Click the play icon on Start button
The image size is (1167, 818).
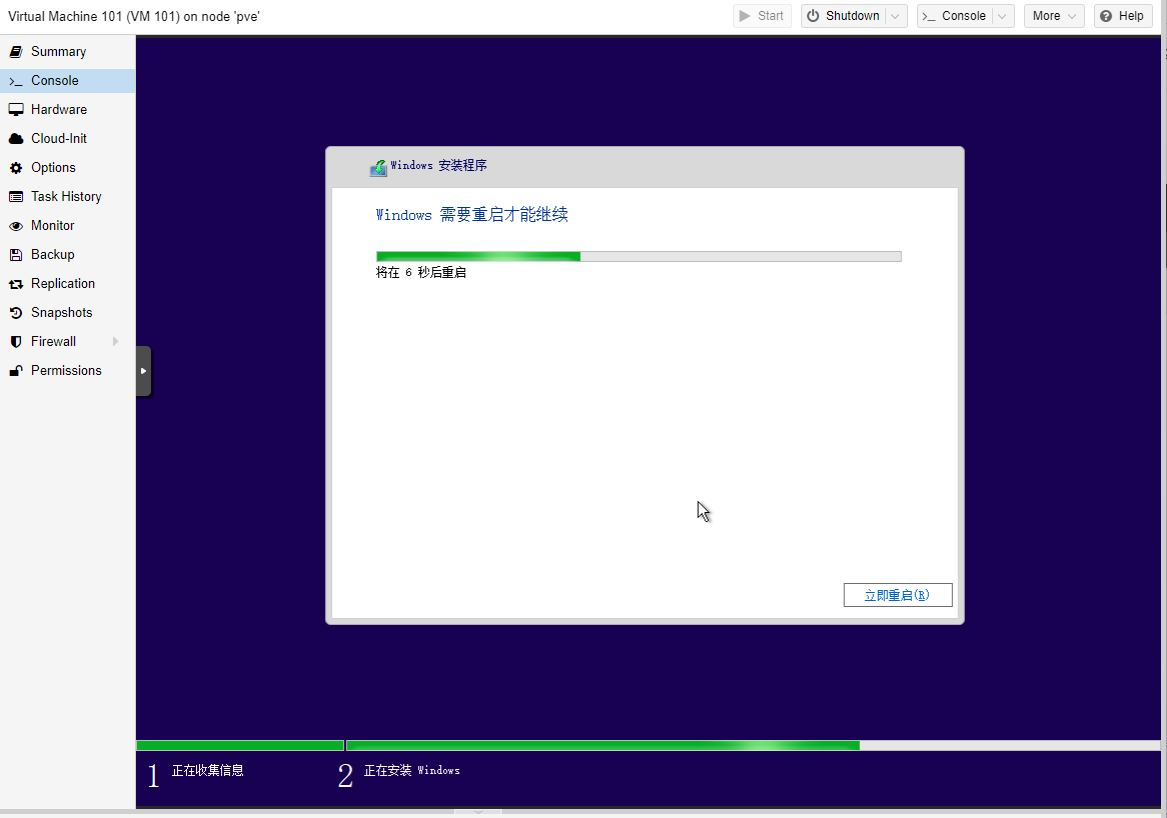click(x=745, y=16)
